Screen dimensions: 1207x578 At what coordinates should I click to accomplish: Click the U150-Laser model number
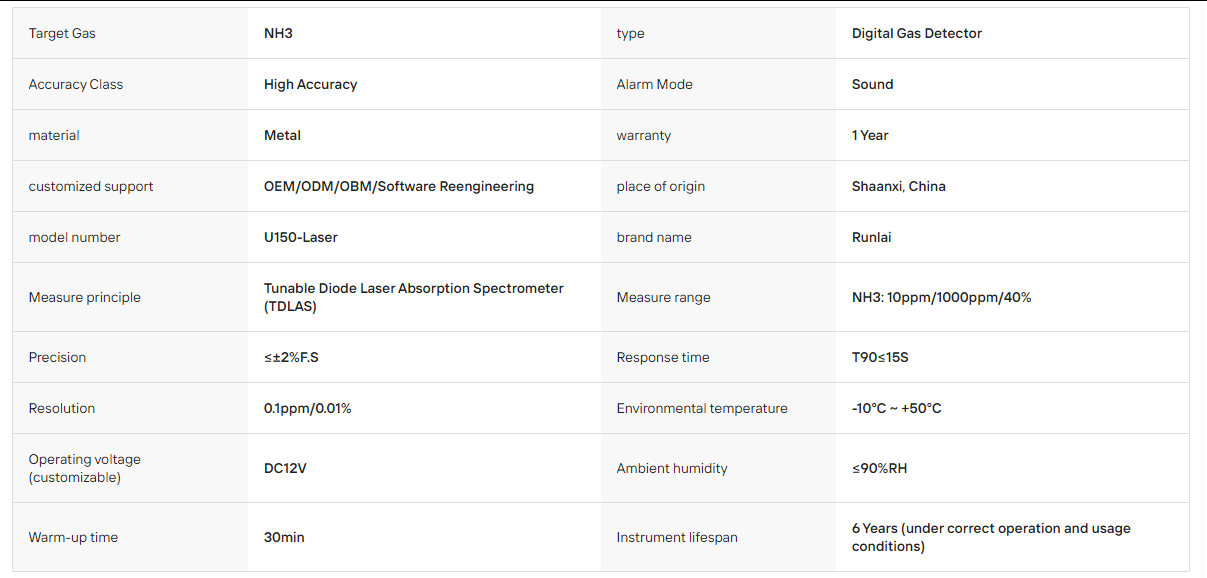point(301,237)
